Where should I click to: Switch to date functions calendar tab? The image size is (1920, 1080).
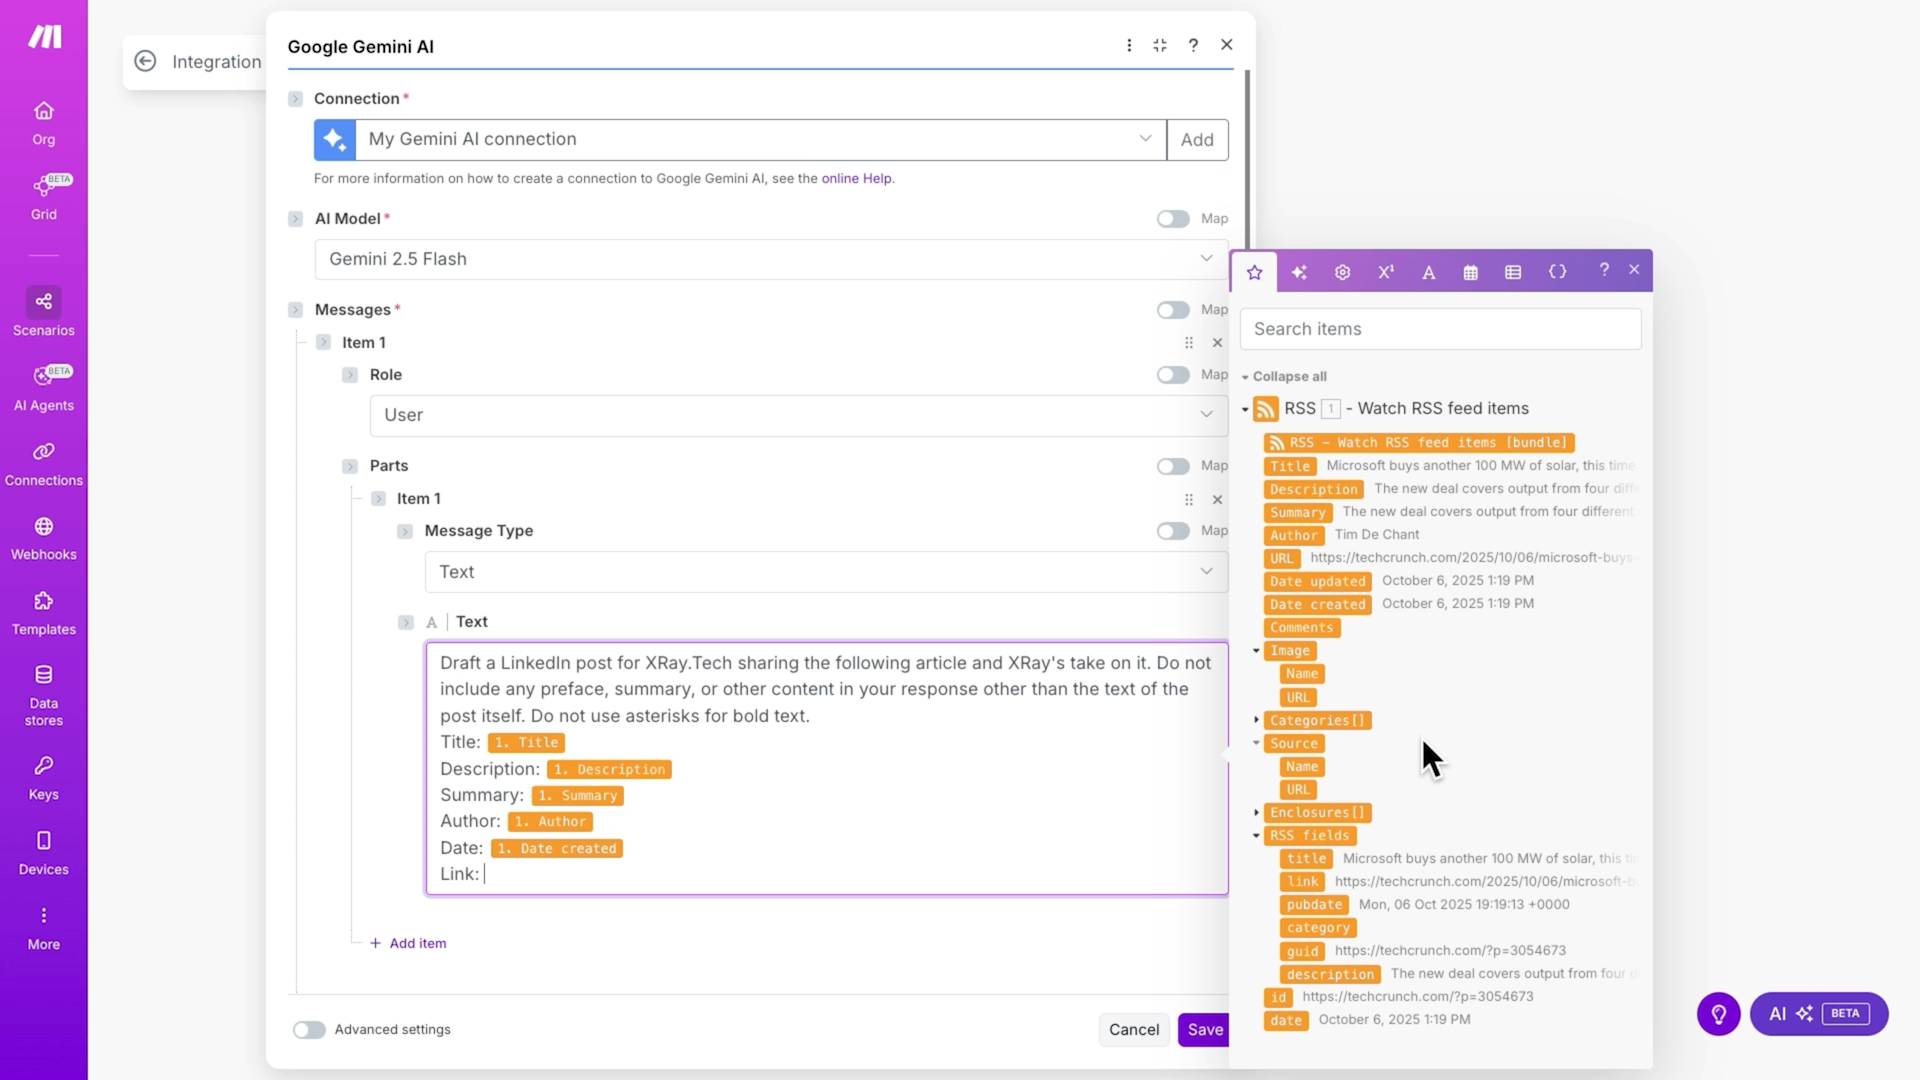click(1470, 272)
